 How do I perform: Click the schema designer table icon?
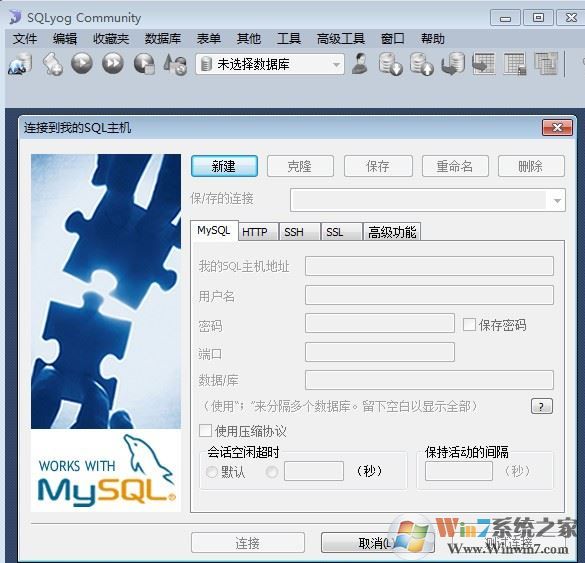coord(484,64)
